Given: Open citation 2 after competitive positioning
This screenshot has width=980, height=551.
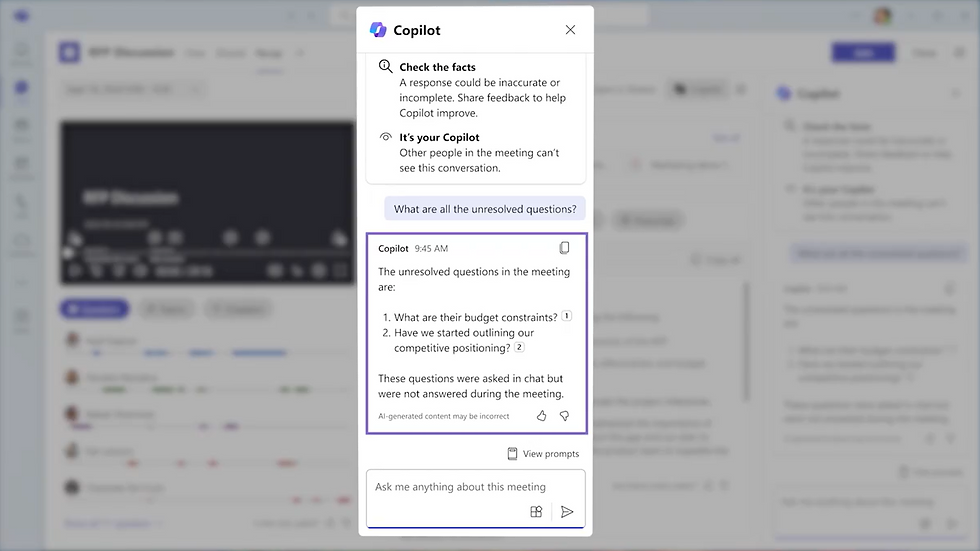Looking at the screenshot, I should point(519,347).
